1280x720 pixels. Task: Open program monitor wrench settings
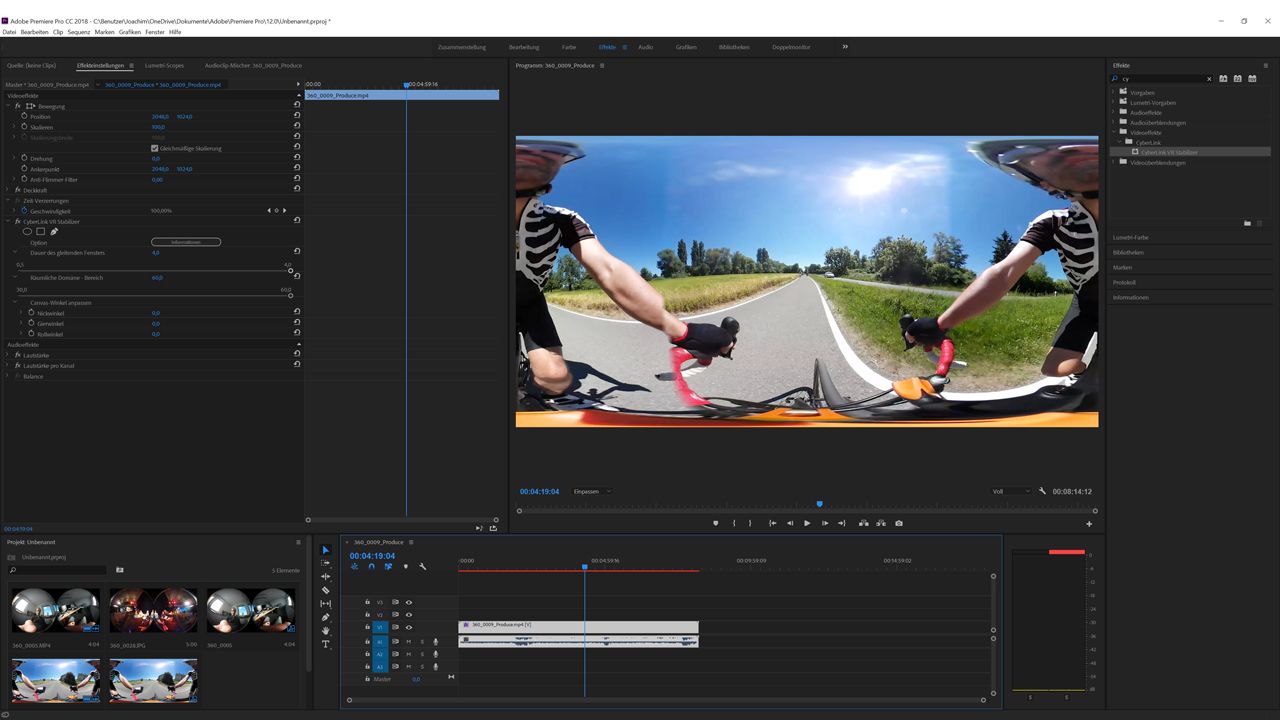point(1042,491)
